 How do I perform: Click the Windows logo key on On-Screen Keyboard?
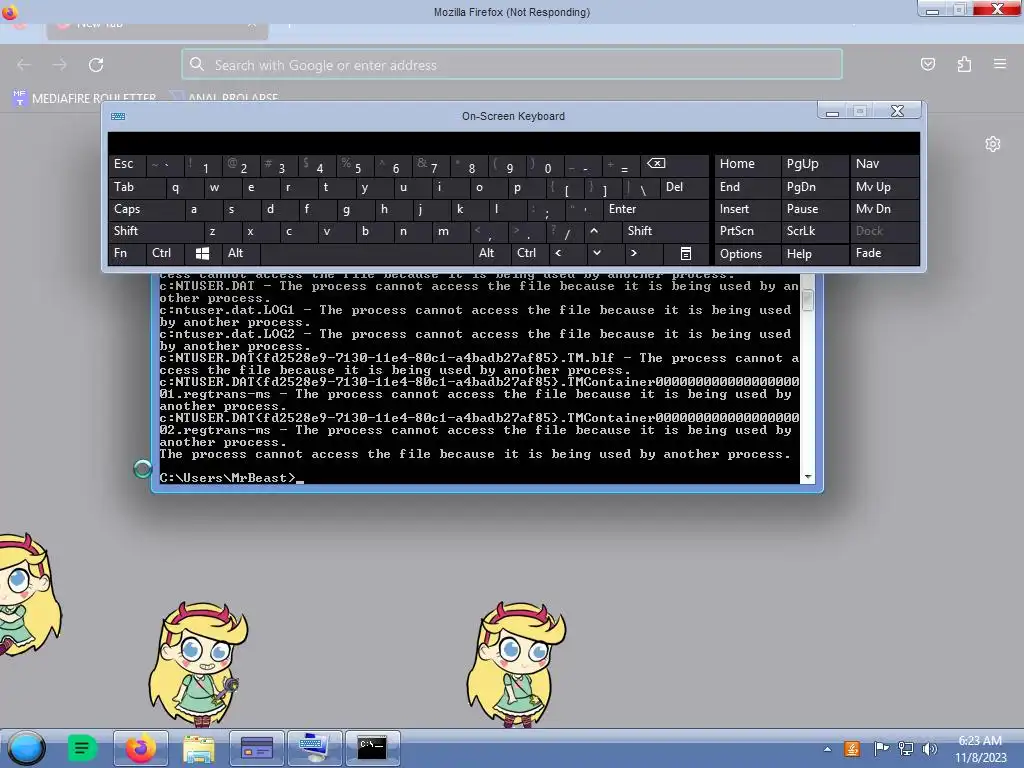pos(202,253)
